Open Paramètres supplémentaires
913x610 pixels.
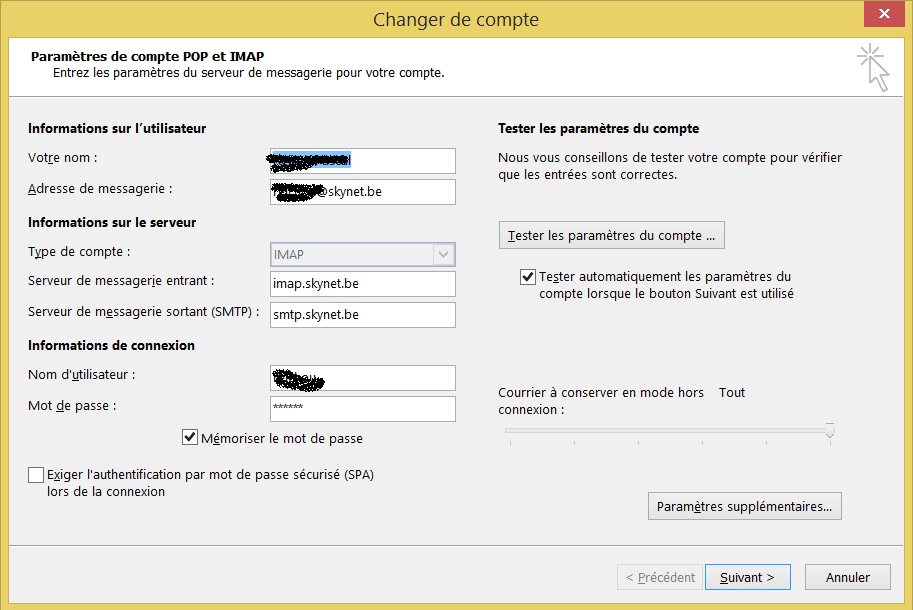744,506
